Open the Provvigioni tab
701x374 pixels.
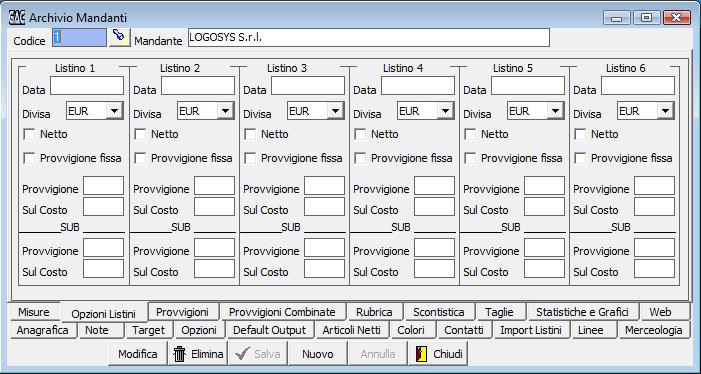(182, 312)
